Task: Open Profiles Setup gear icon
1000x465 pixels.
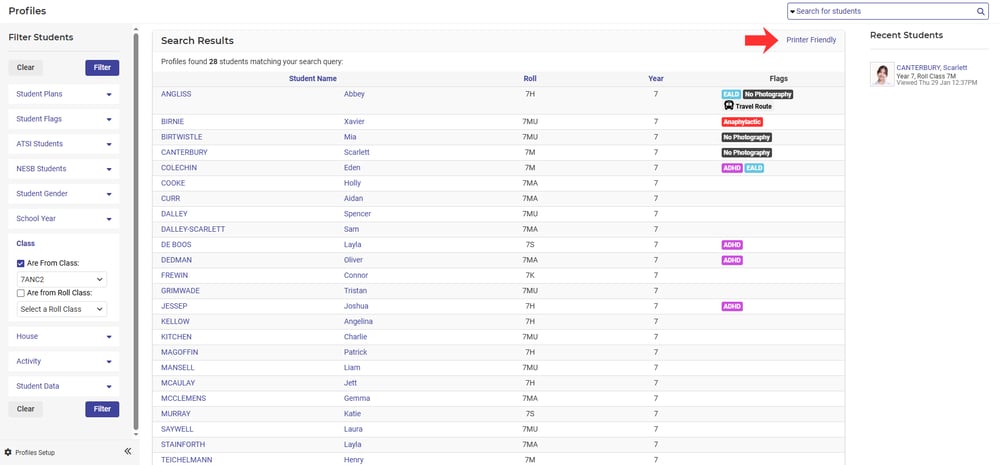Action: pyautogui.click(x=9, y=452)
